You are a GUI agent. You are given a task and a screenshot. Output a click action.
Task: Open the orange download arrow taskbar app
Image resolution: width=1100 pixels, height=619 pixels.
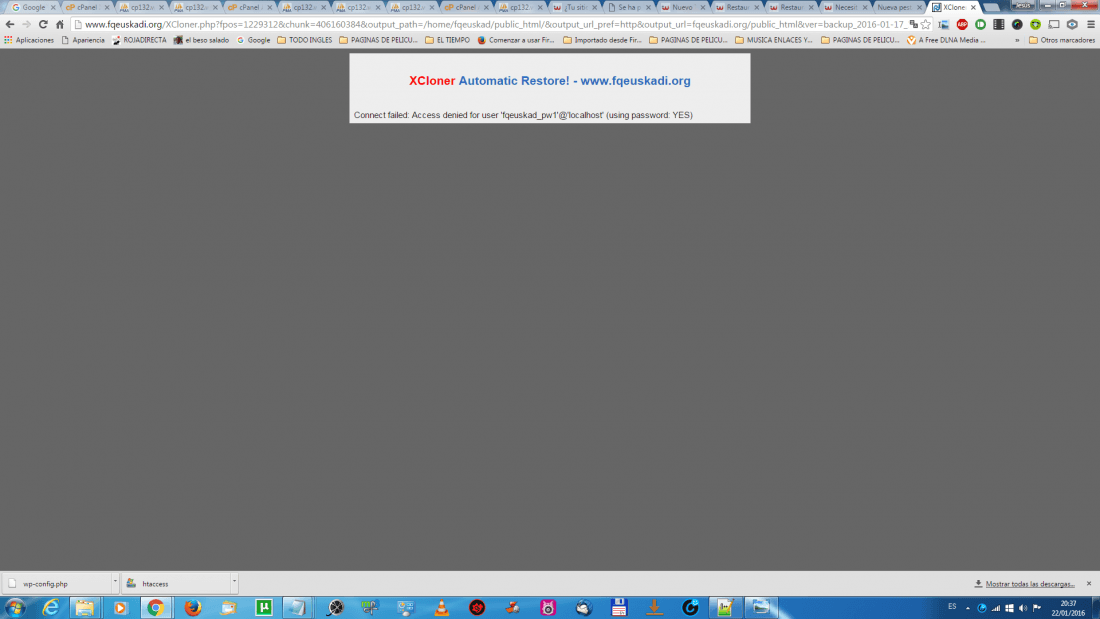tap(655, 608)
